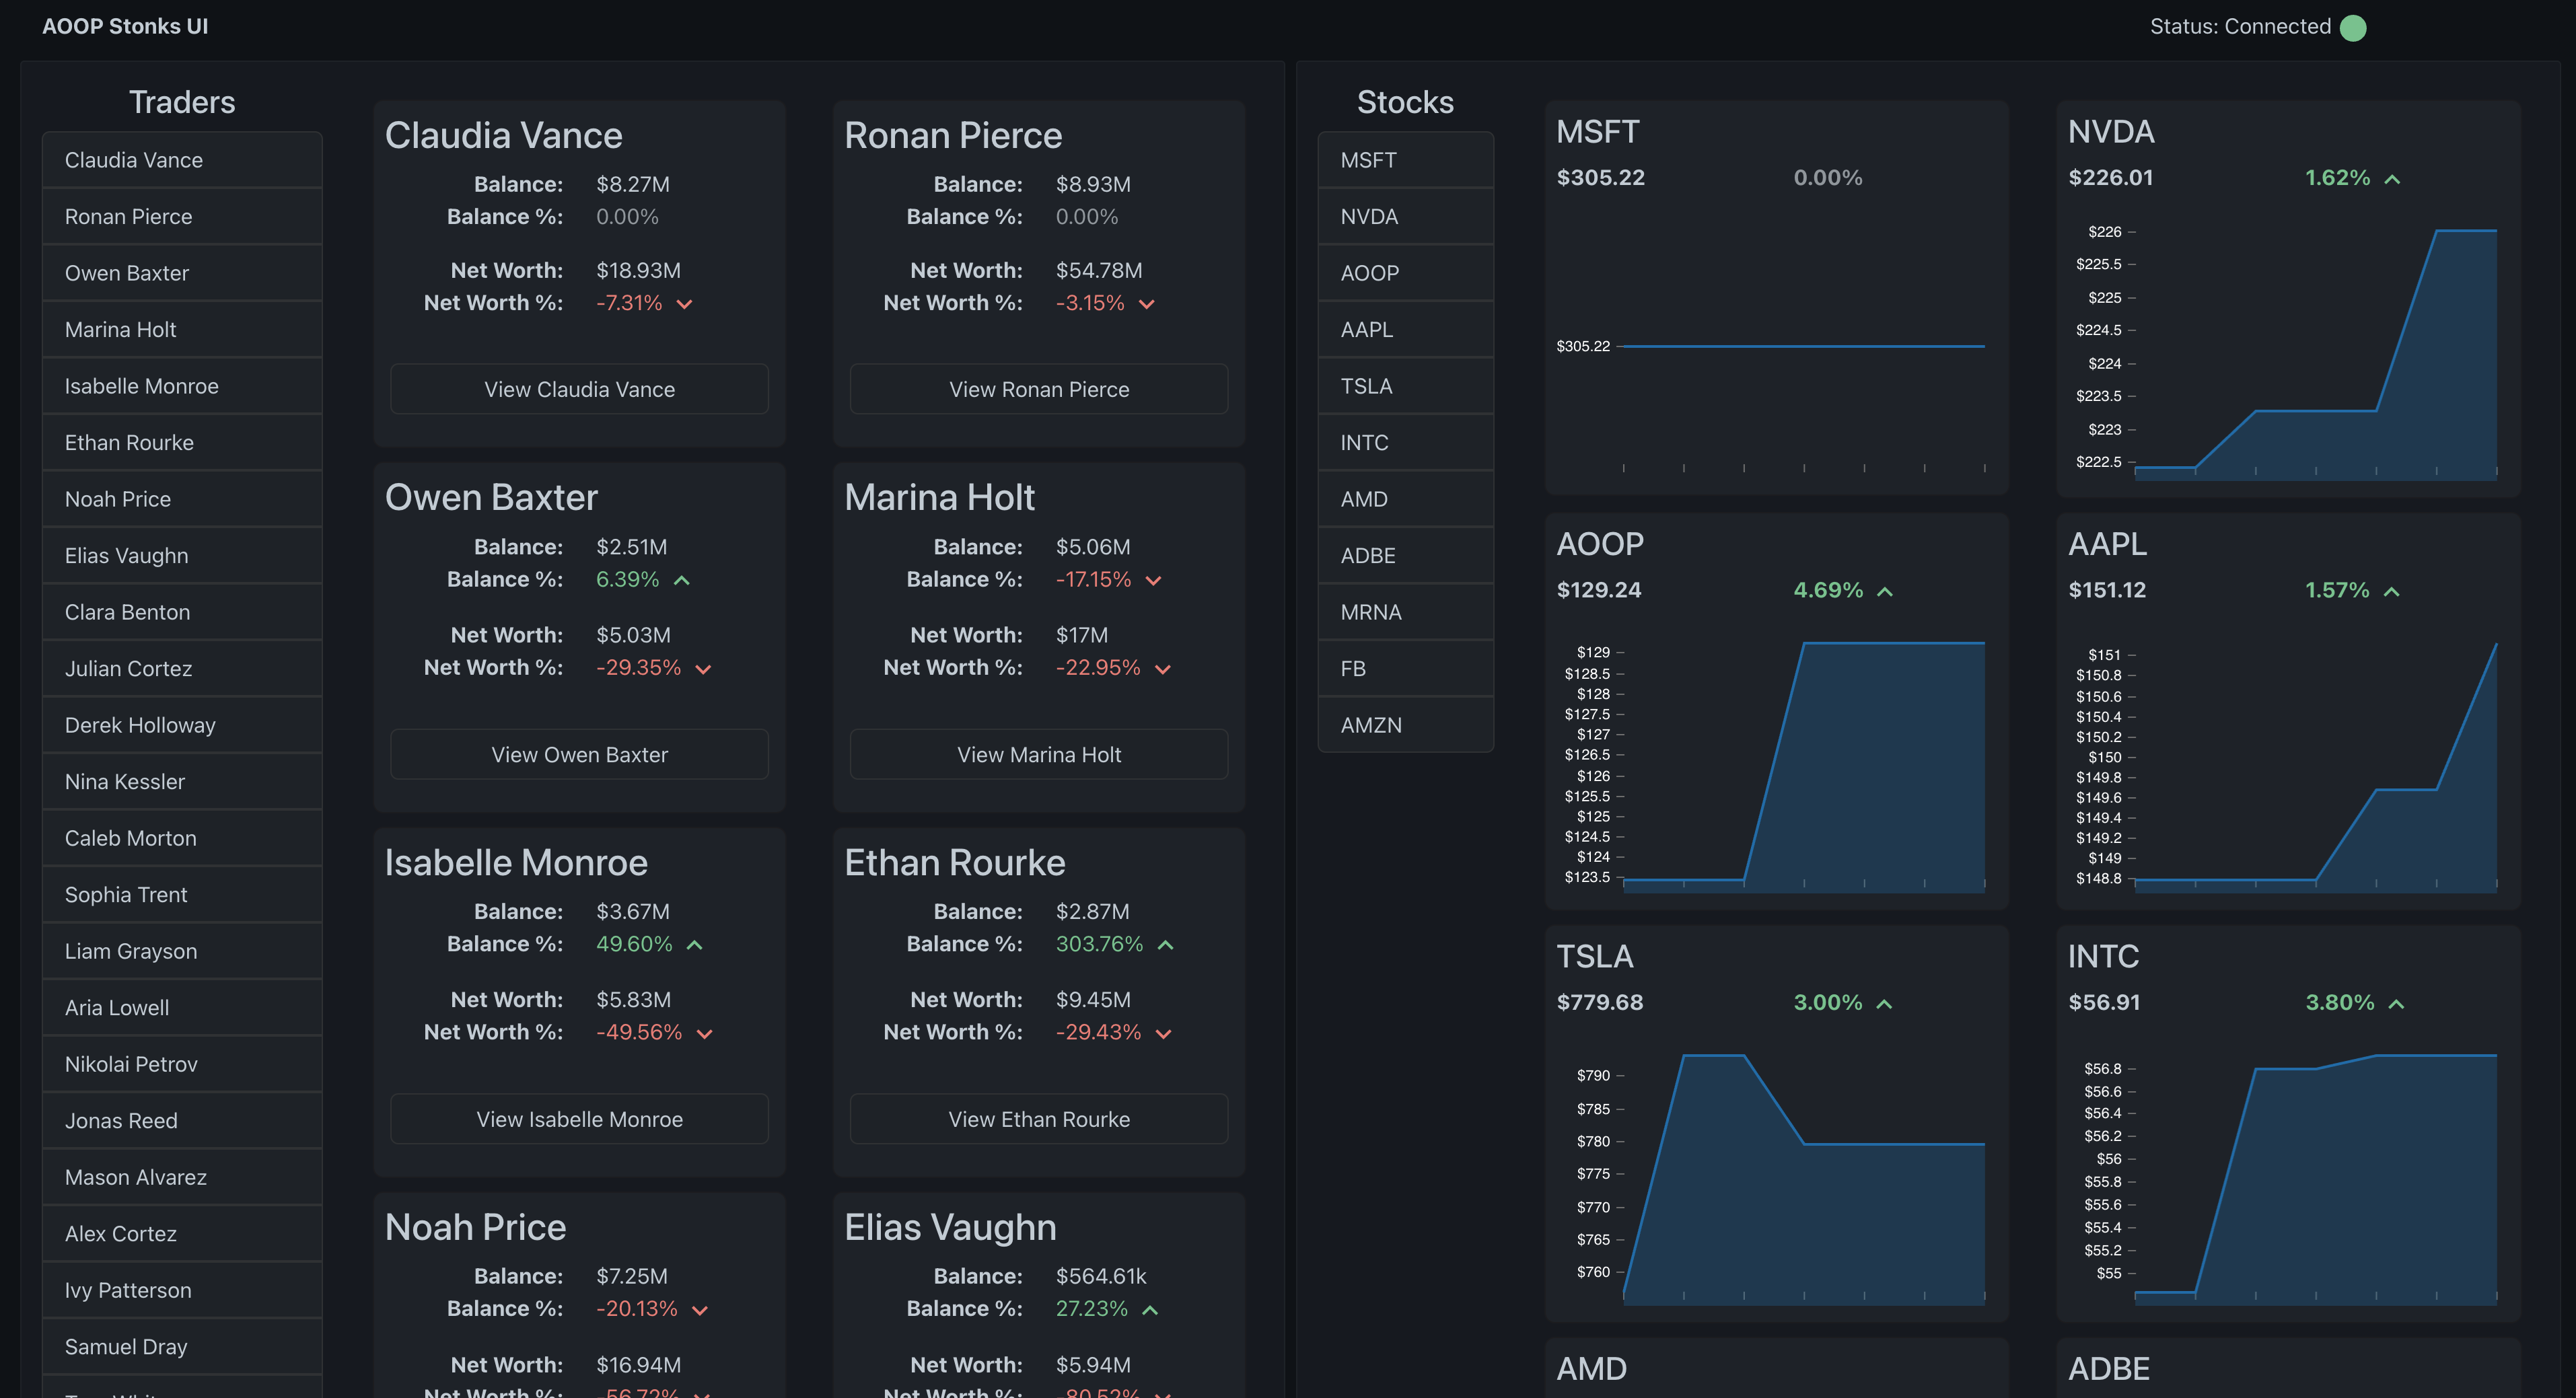Open the View Claudia Vance button
This screenshot has height=1398, width=2576.
(579, 389)
